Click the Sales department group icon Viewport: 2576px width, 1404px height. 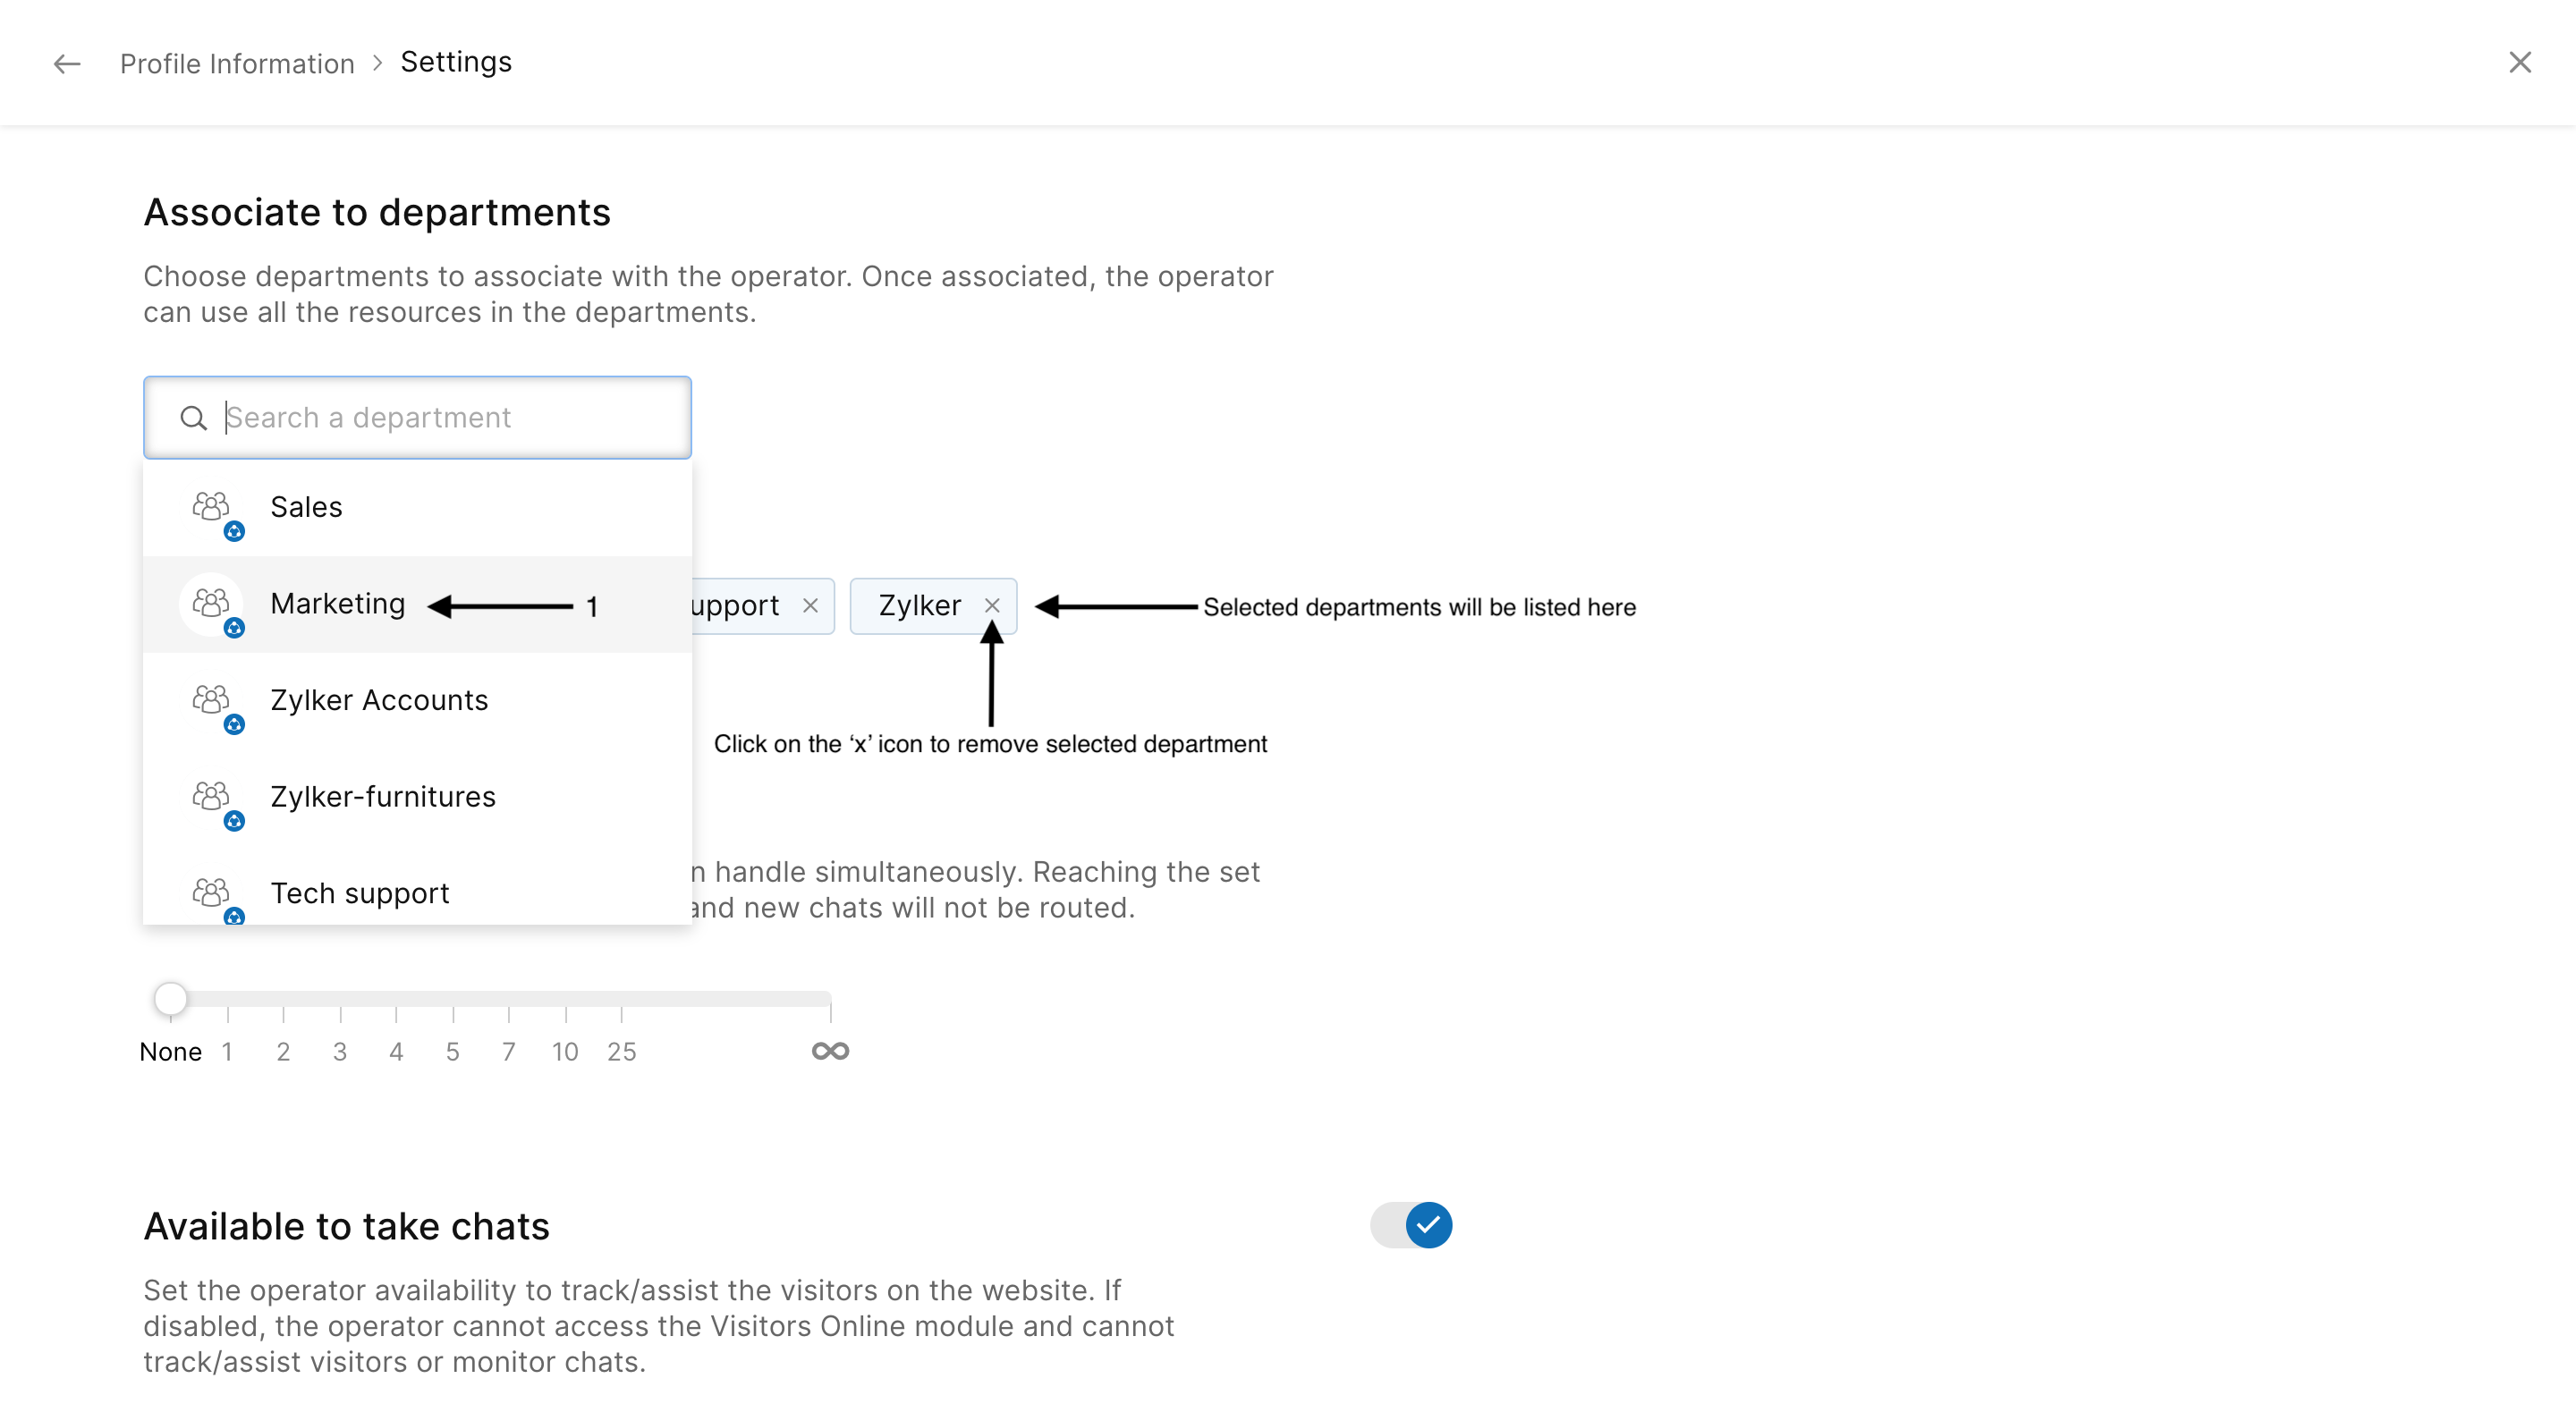pyautogui.click(x=212, y=508)
